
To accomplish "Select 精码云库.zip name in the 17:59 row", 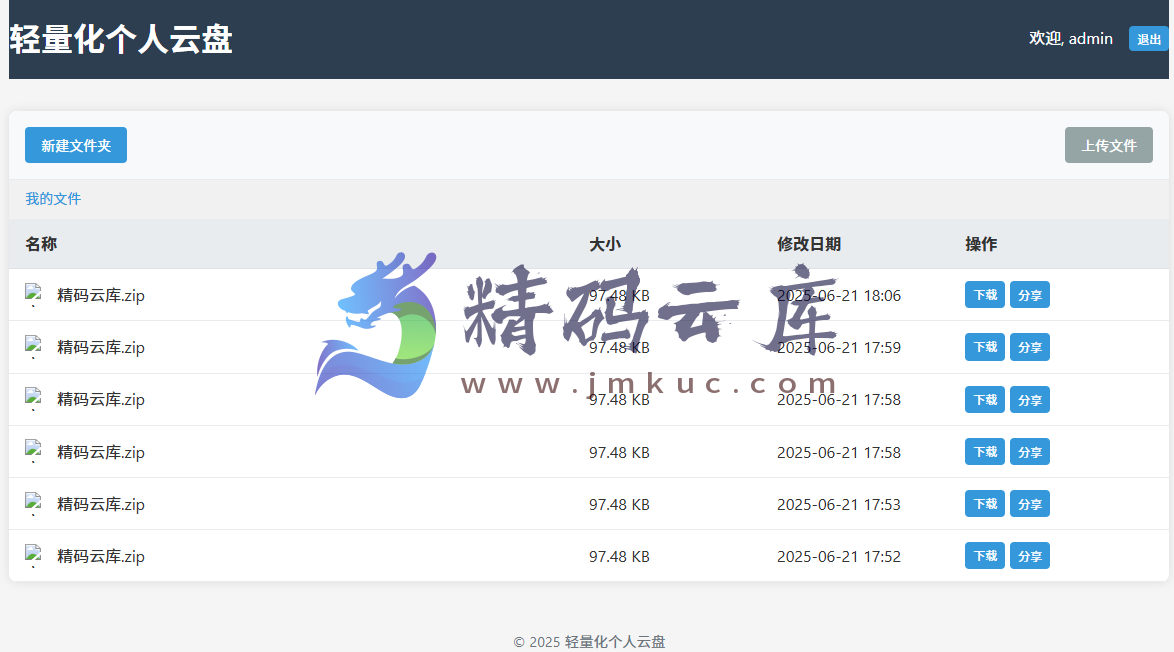I will pyautogui.click(x=101, y=348).
